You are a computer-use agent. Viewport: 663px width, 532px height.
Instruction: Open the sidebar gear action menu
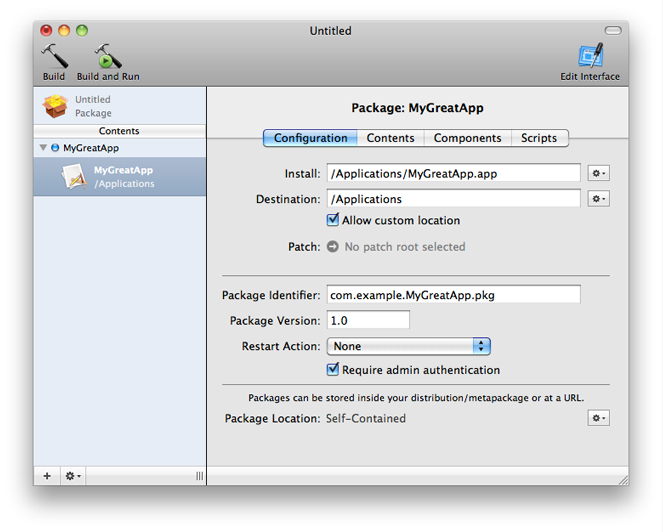click(73, 476)
